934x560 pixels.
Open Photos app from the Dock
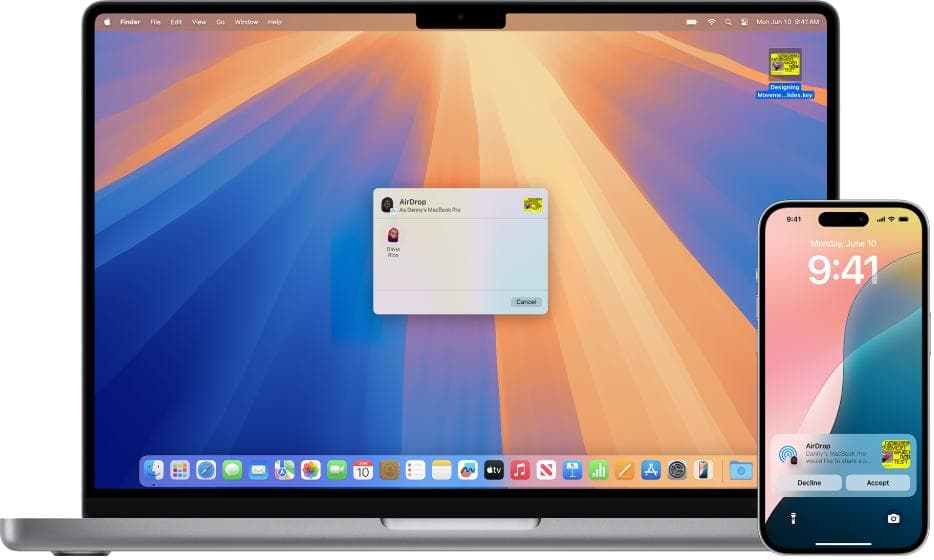tap(311, 470)
